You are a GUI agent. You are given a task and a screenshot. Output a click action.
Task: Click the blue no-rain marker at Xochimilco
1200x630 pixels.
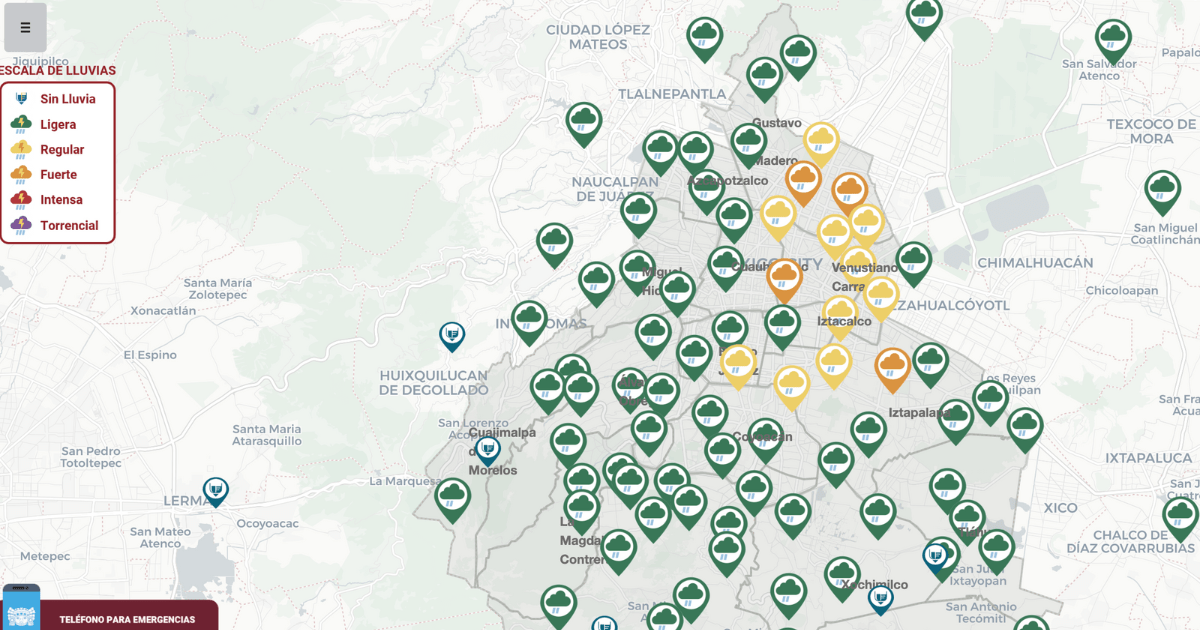(880, 598)
